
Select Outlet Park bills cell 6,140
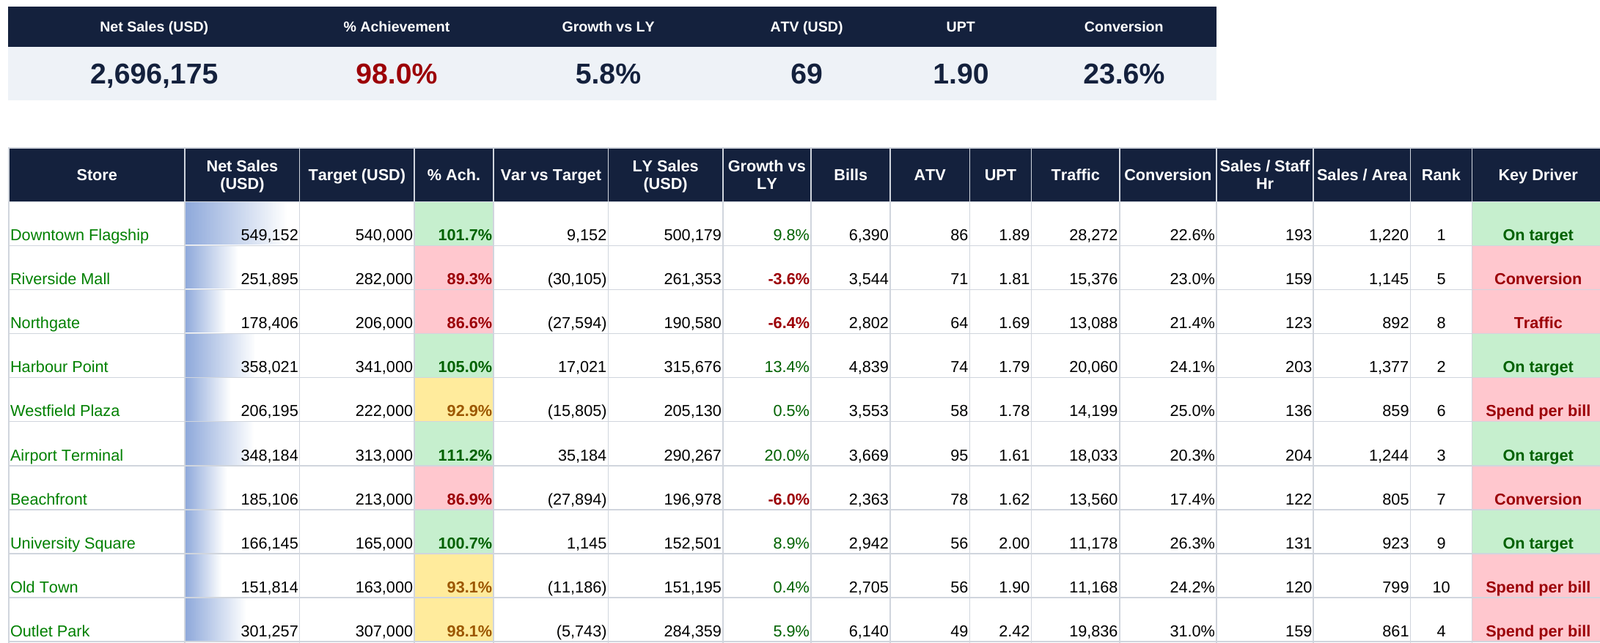(851, 620)
